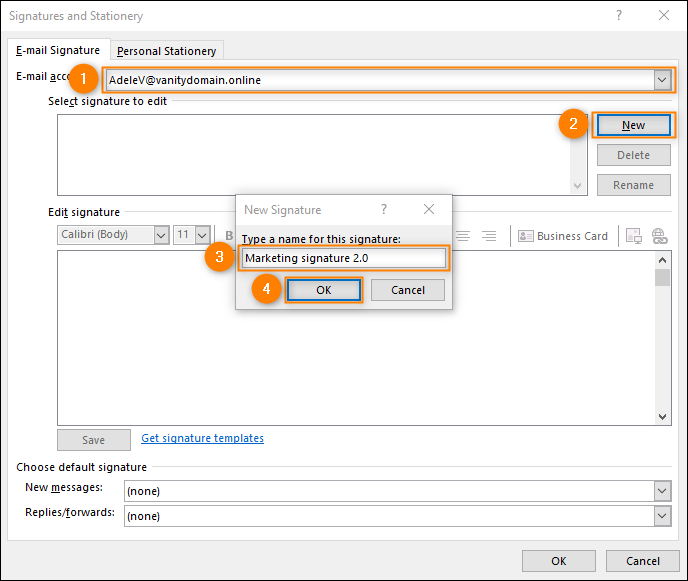Open the Get signature templates link

202,438
